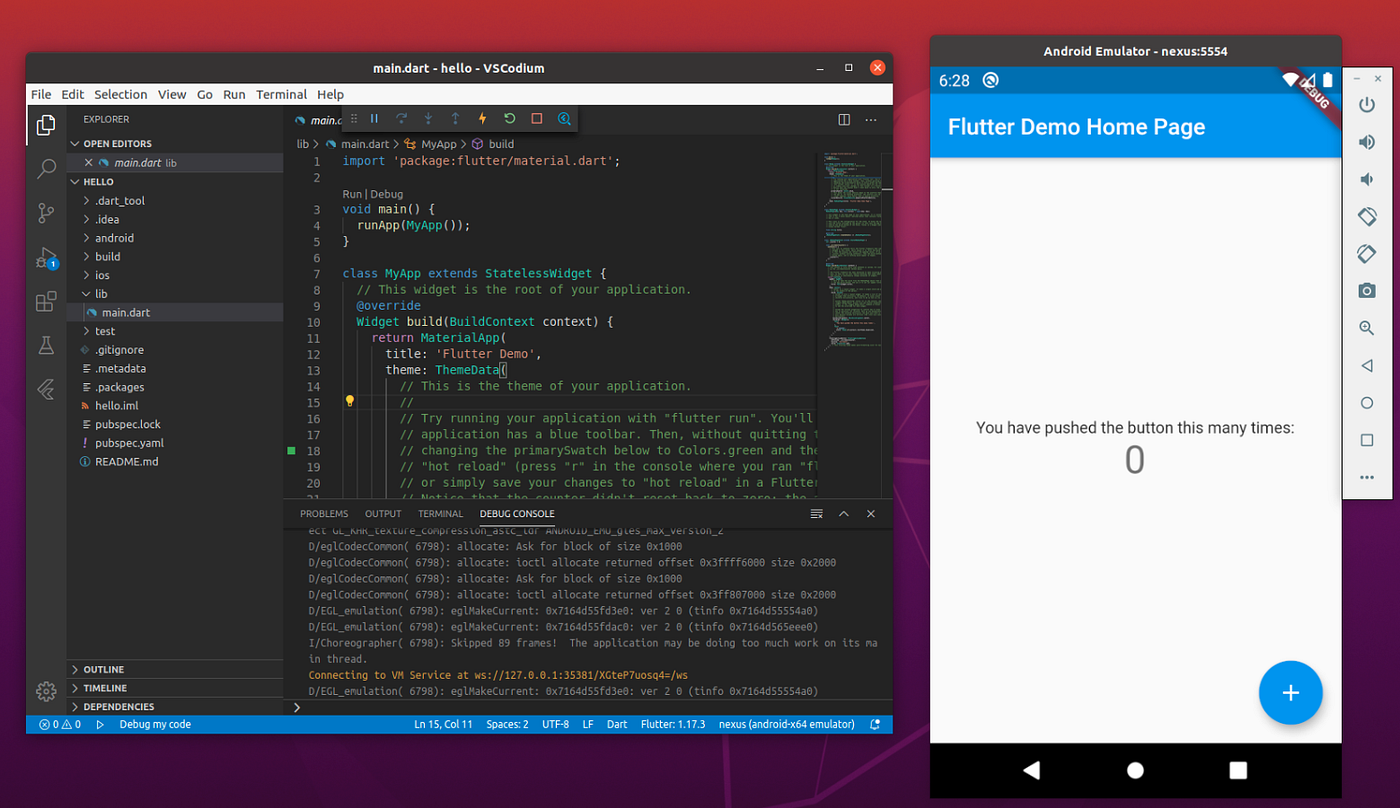
Task: Take a screenshot with the emulator camera icon
Action: coord(1367,291)
